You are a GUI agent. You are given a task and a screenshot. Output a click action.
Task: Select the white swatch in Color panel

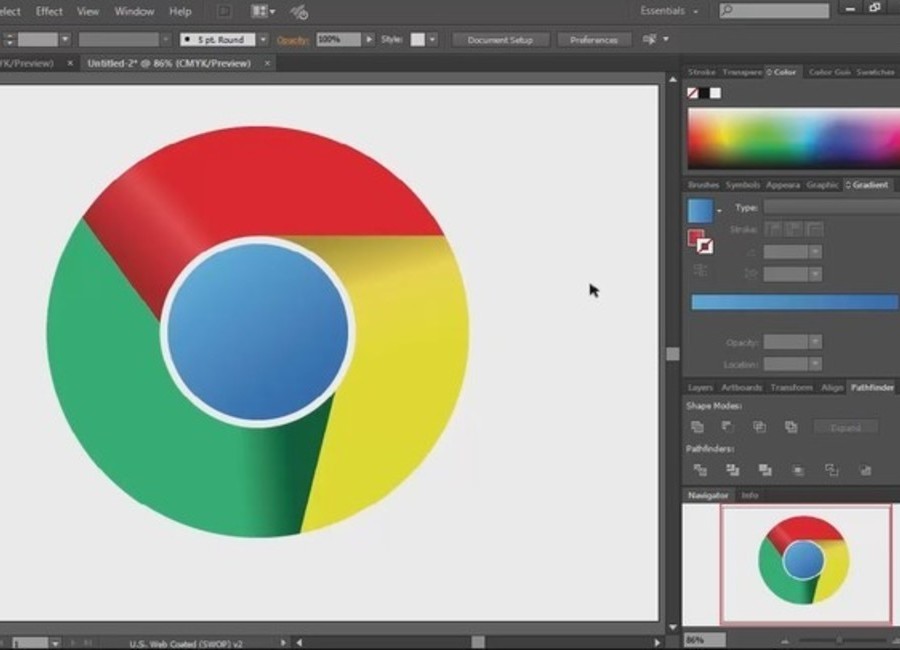pos(715,93)
